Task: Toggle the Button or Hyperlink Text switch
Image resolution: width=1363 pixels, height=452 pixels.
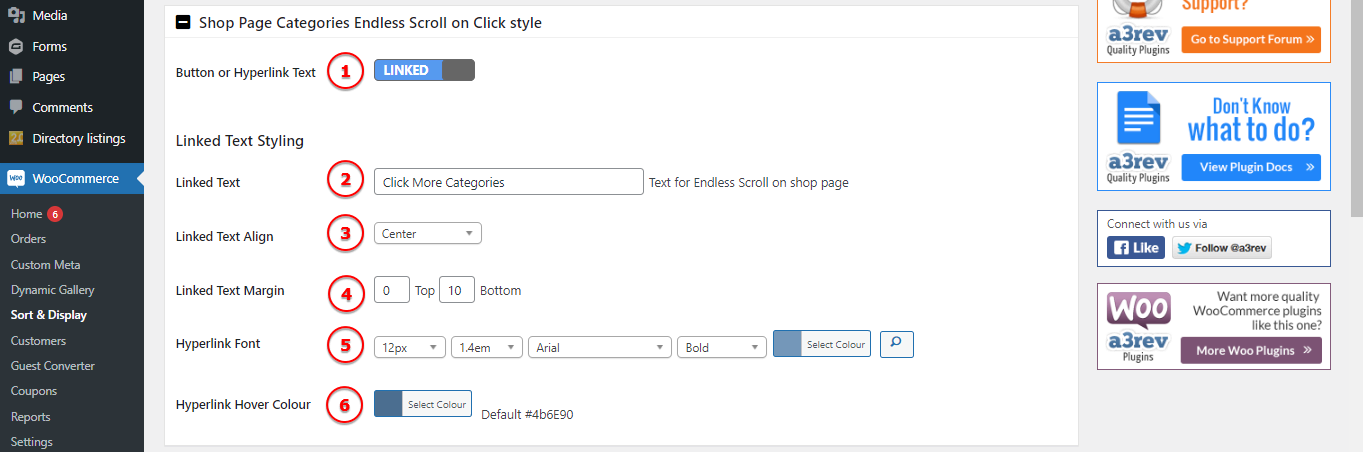Action: (424, 70)
